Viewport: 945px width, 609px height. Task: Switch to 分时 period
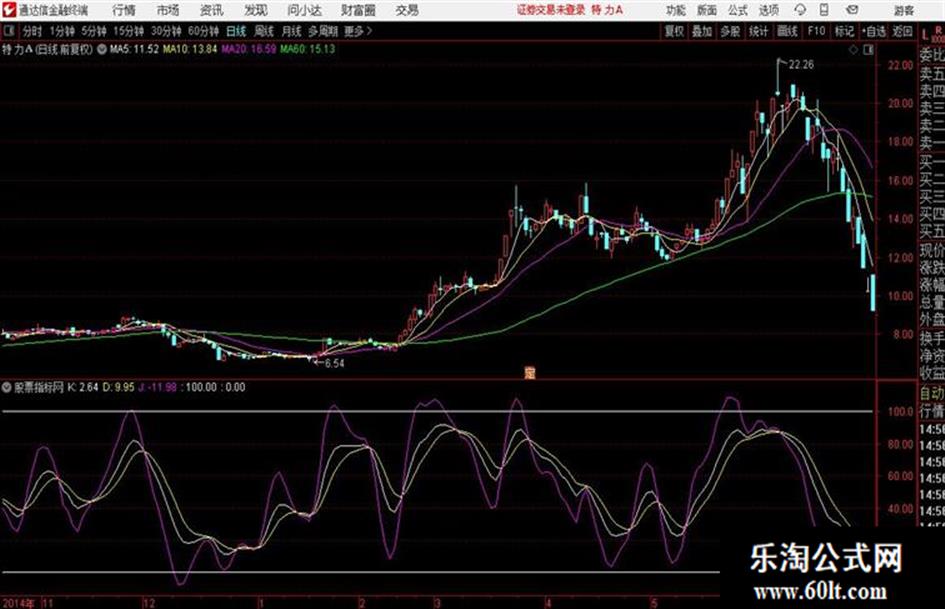[32, 31]
